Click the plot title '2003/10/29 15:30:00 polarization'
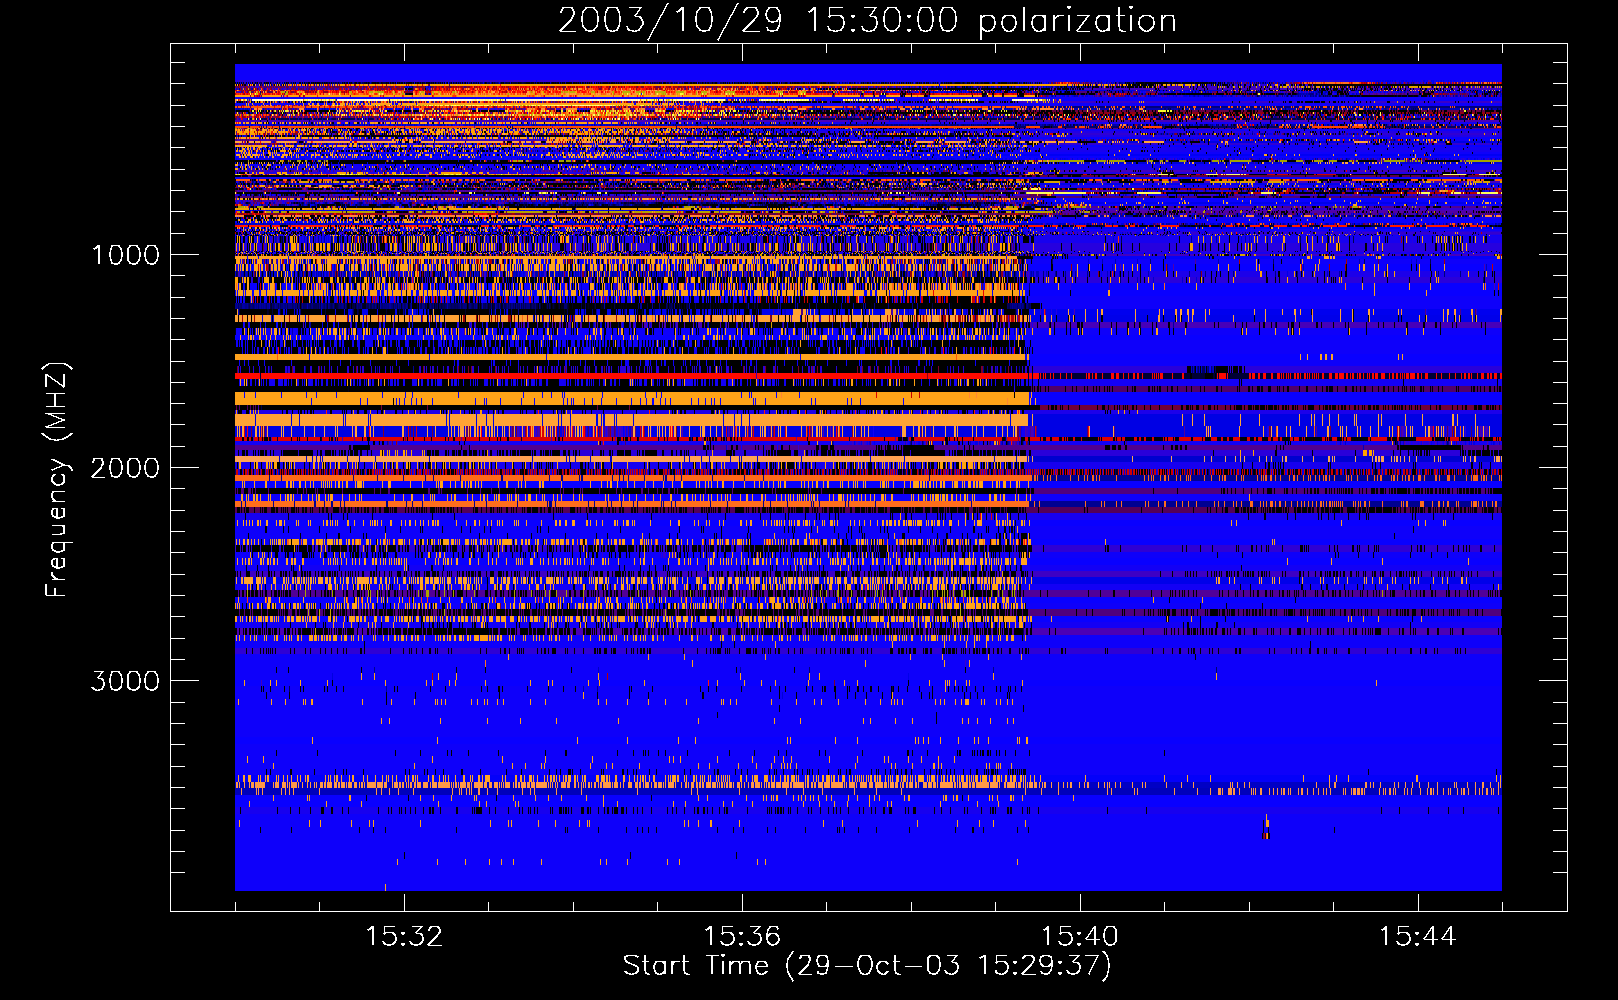This screenshot has width=1618, height=1000. (867, 21)
